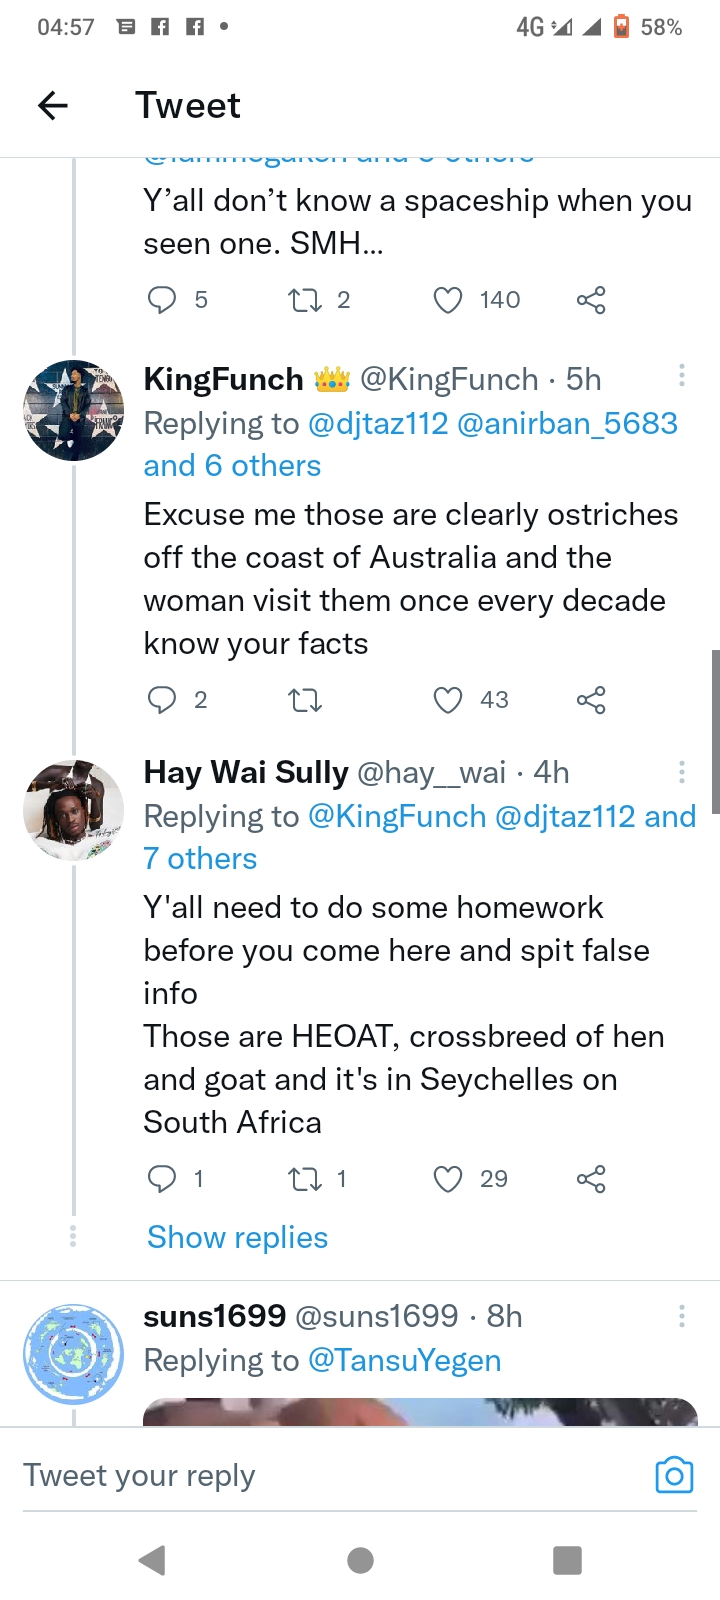Tap the back arrow in header
Viewport: 720px width, 1600px height.
pyautogui.click(x=52, y=105)
